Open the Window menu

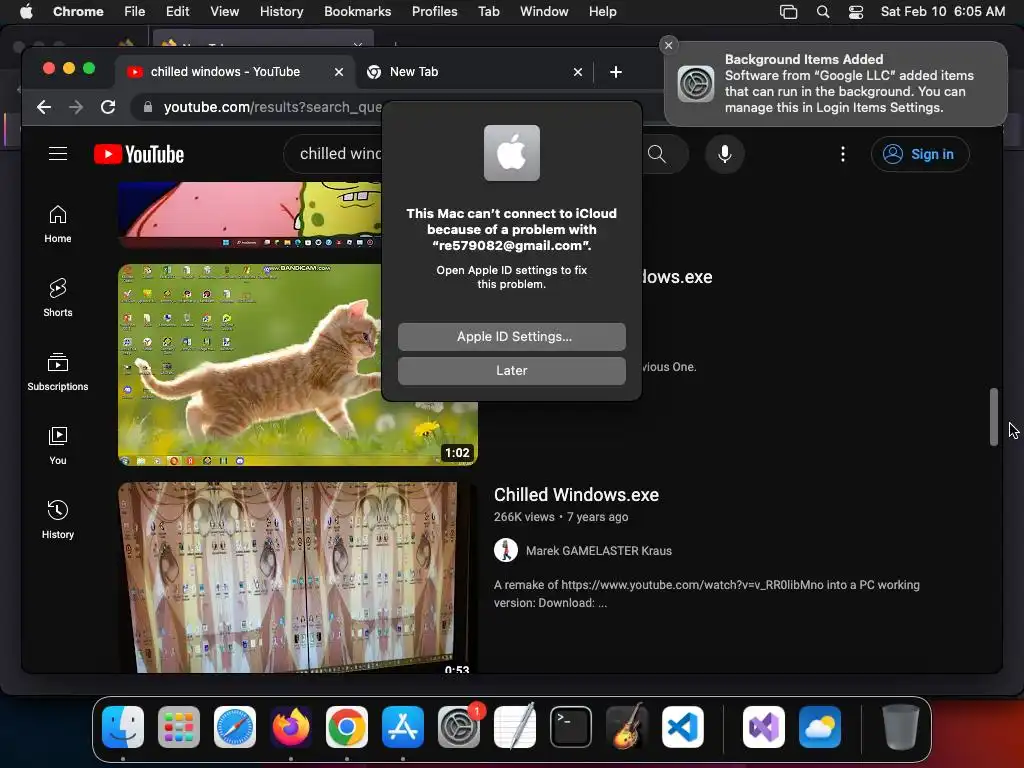point(544,11)
